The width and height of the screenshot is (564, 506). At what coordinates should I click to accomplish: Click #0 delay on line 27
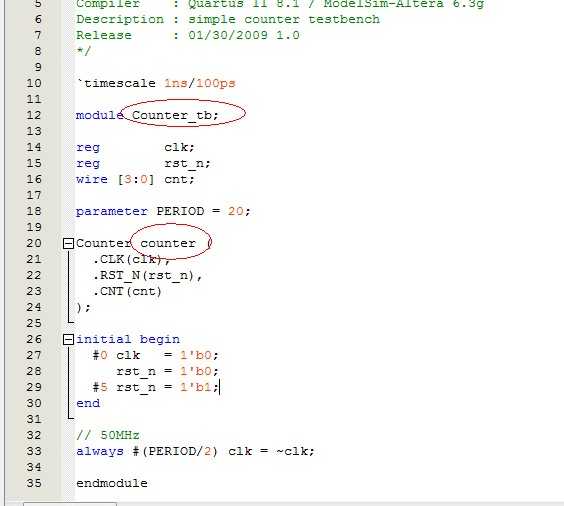click(x=100, y=355)
